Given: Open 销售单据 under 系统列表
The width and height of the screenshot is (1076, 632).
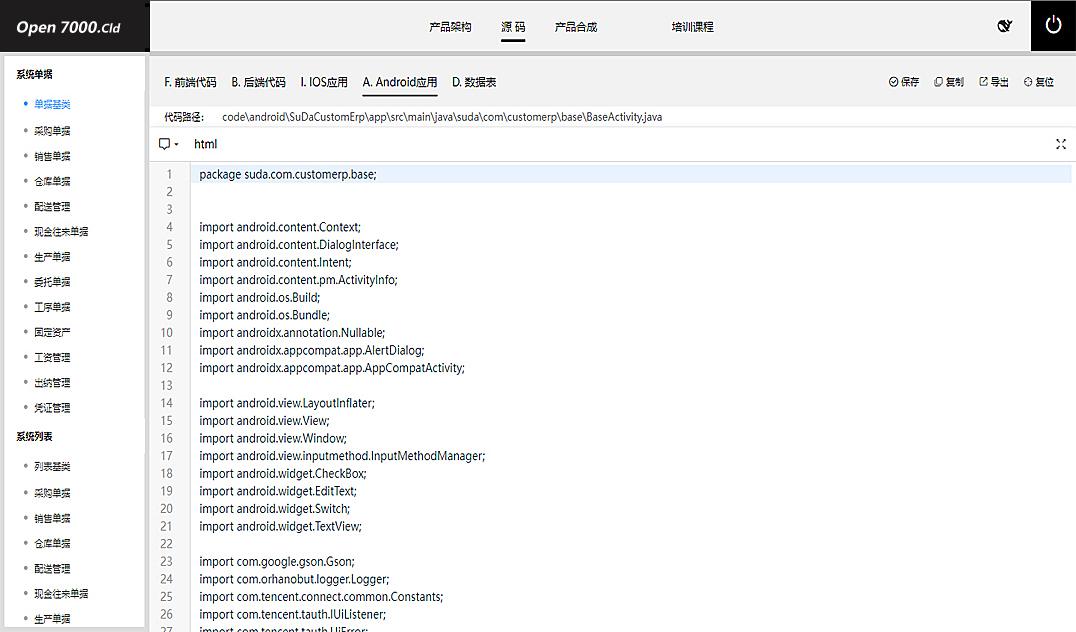Looking at the screenshot, I should [x=52, y=518].
